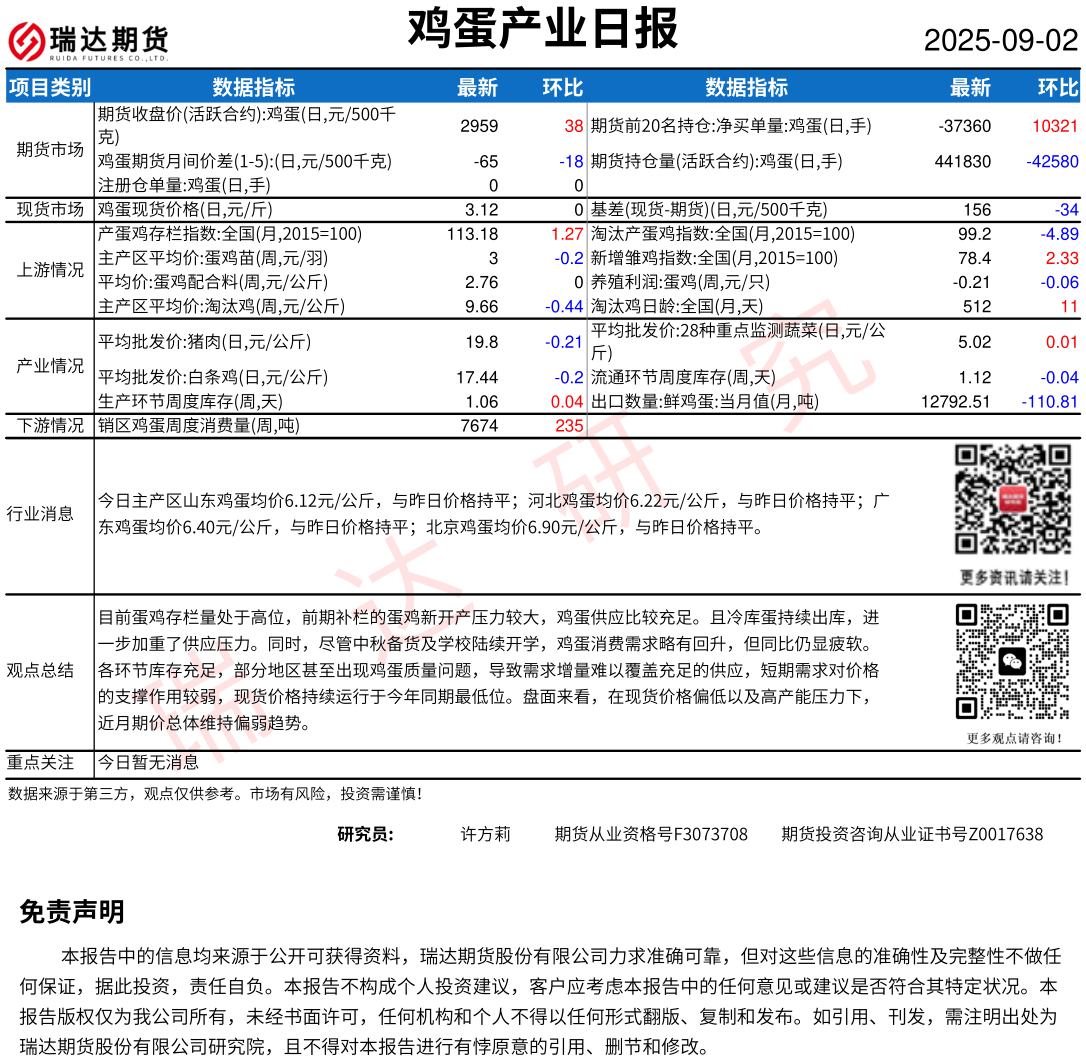This screenshot has height=1060, width=1086.
Task: Click the 重点关注 row label
Action: [40, 763]
